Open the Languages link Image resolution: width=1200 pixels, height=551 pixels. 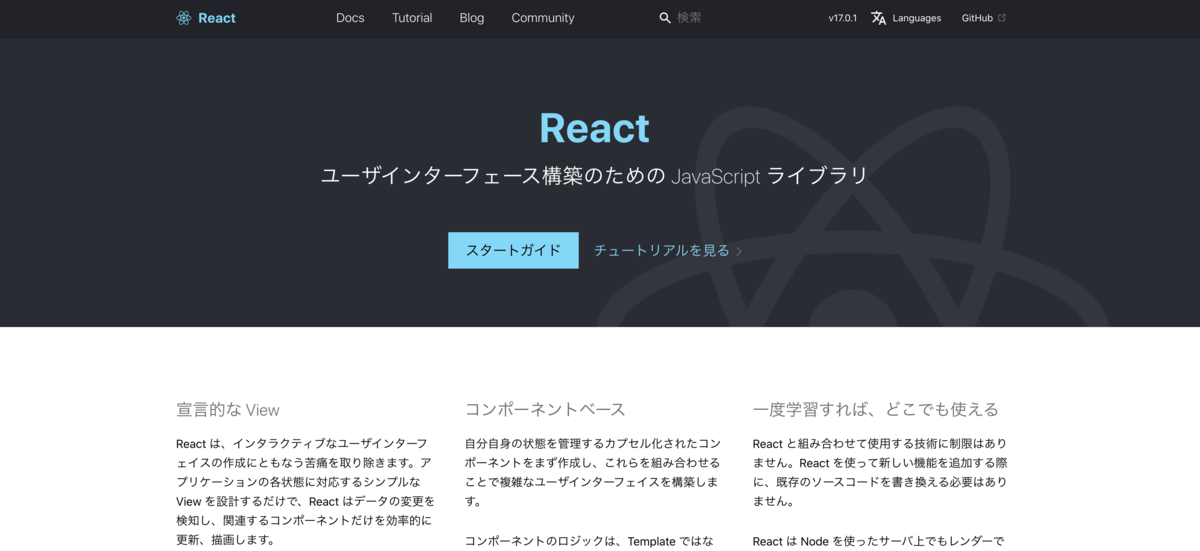click(917, 18)
